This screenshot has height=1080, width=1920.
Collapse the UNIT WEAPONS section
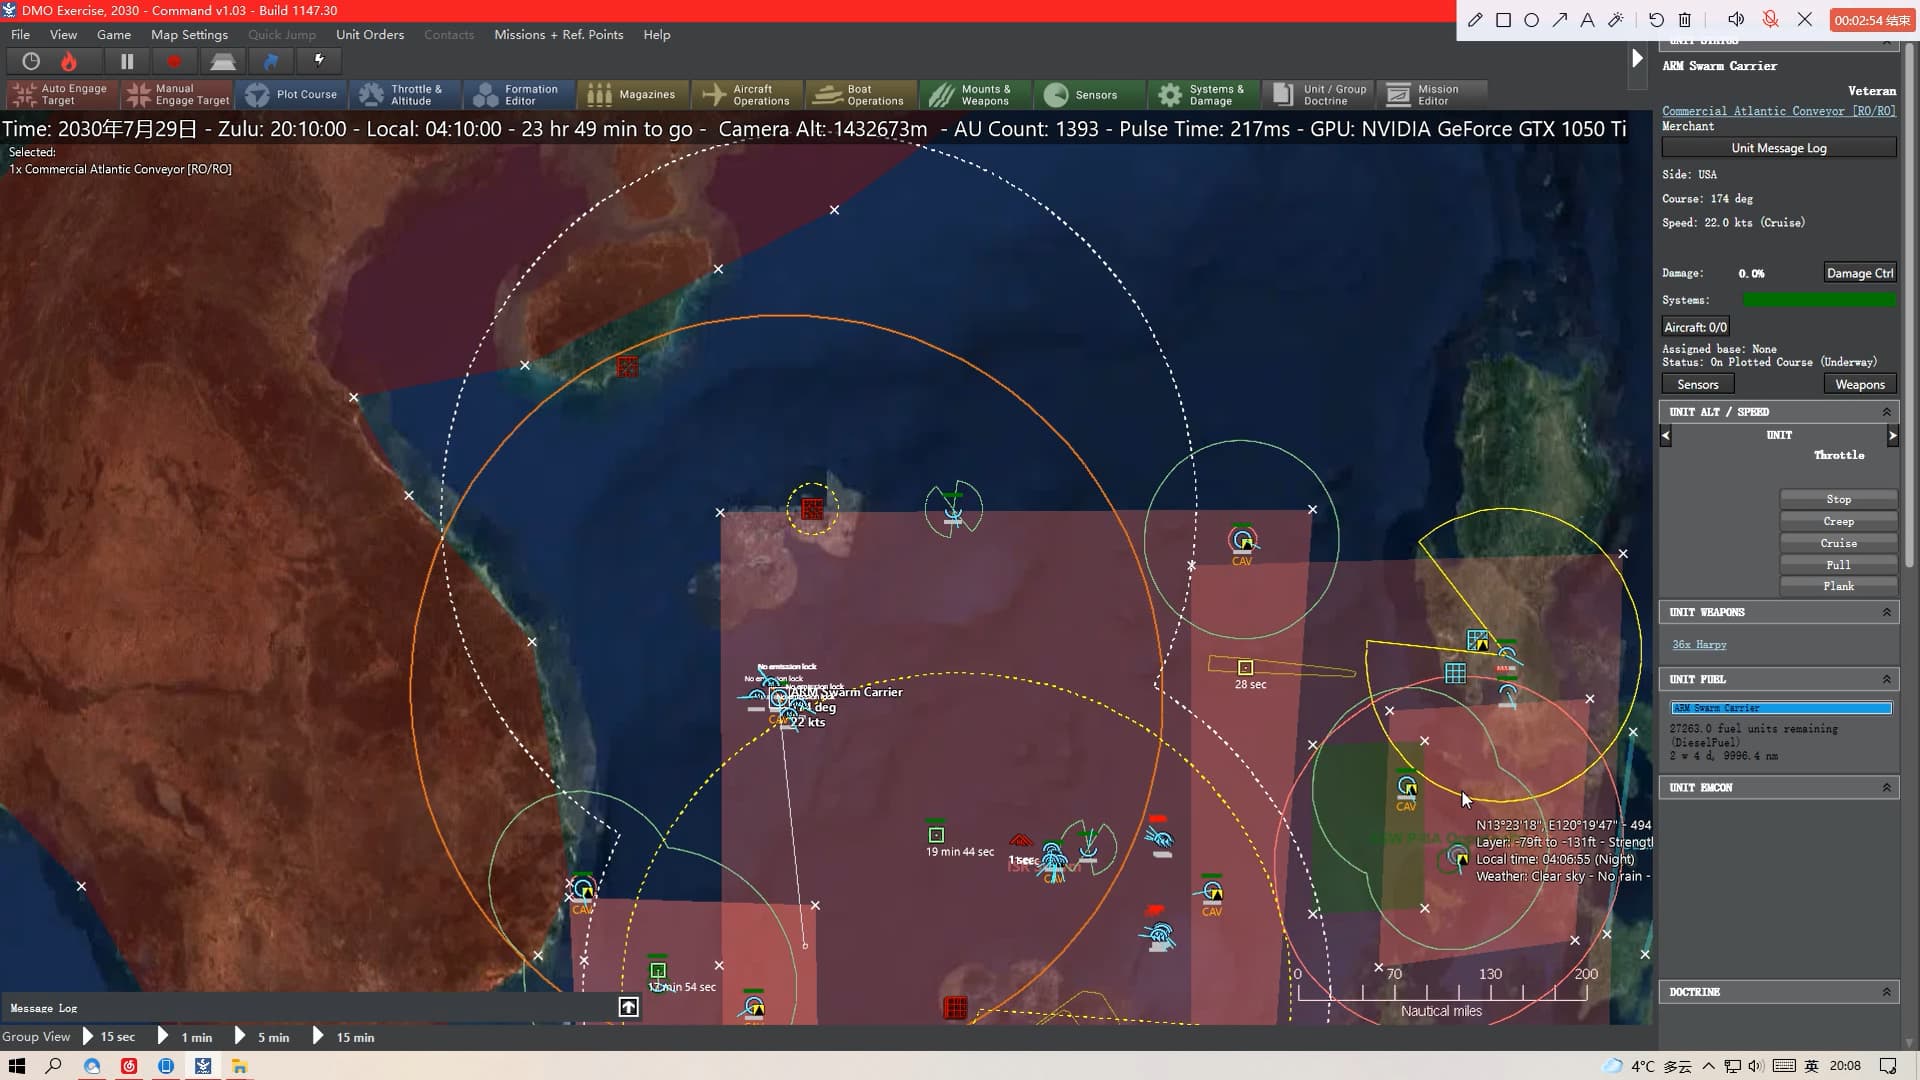pyautogui.click(x=1886, y=612)
